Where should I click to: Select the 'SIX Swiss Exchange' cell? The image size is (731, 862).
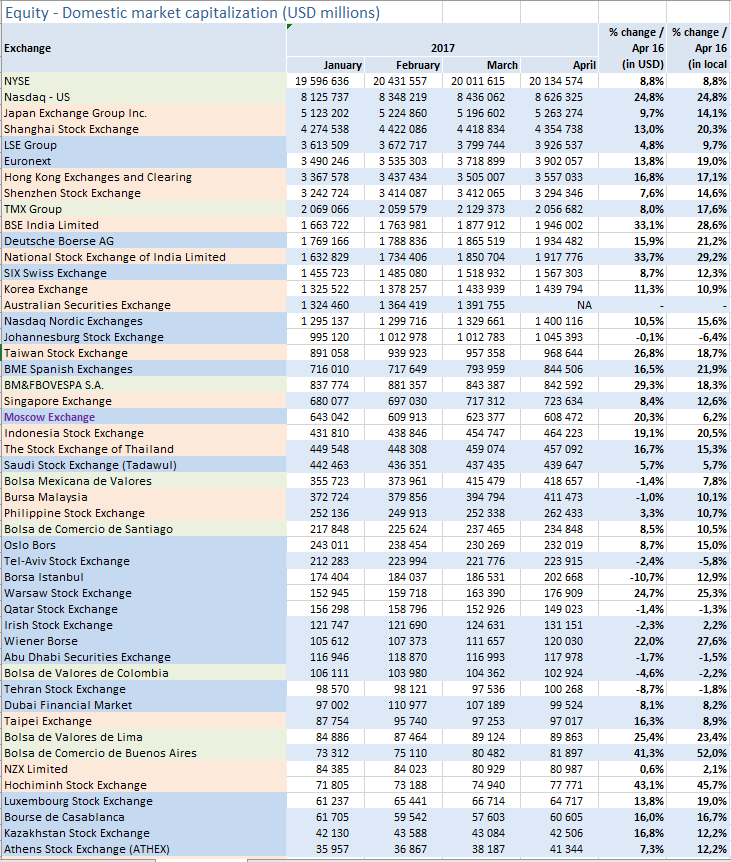(144, 273)
